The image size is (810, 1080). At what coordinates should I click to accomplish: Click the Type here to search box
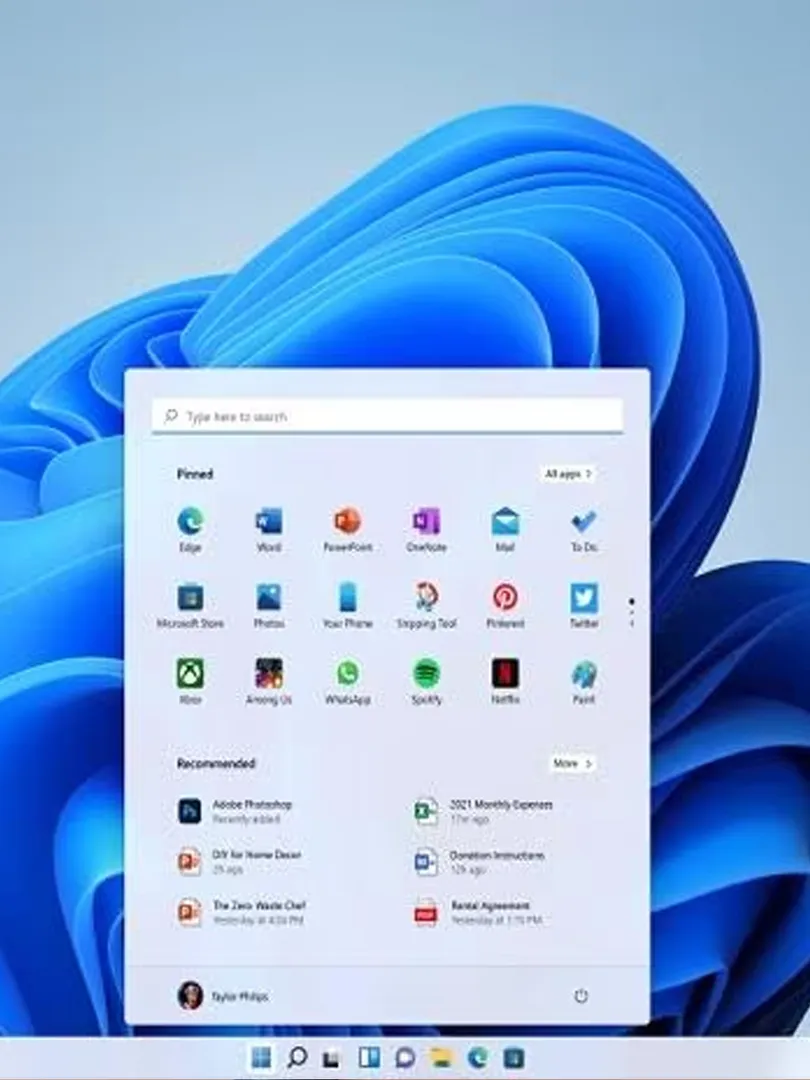point(388,416)
